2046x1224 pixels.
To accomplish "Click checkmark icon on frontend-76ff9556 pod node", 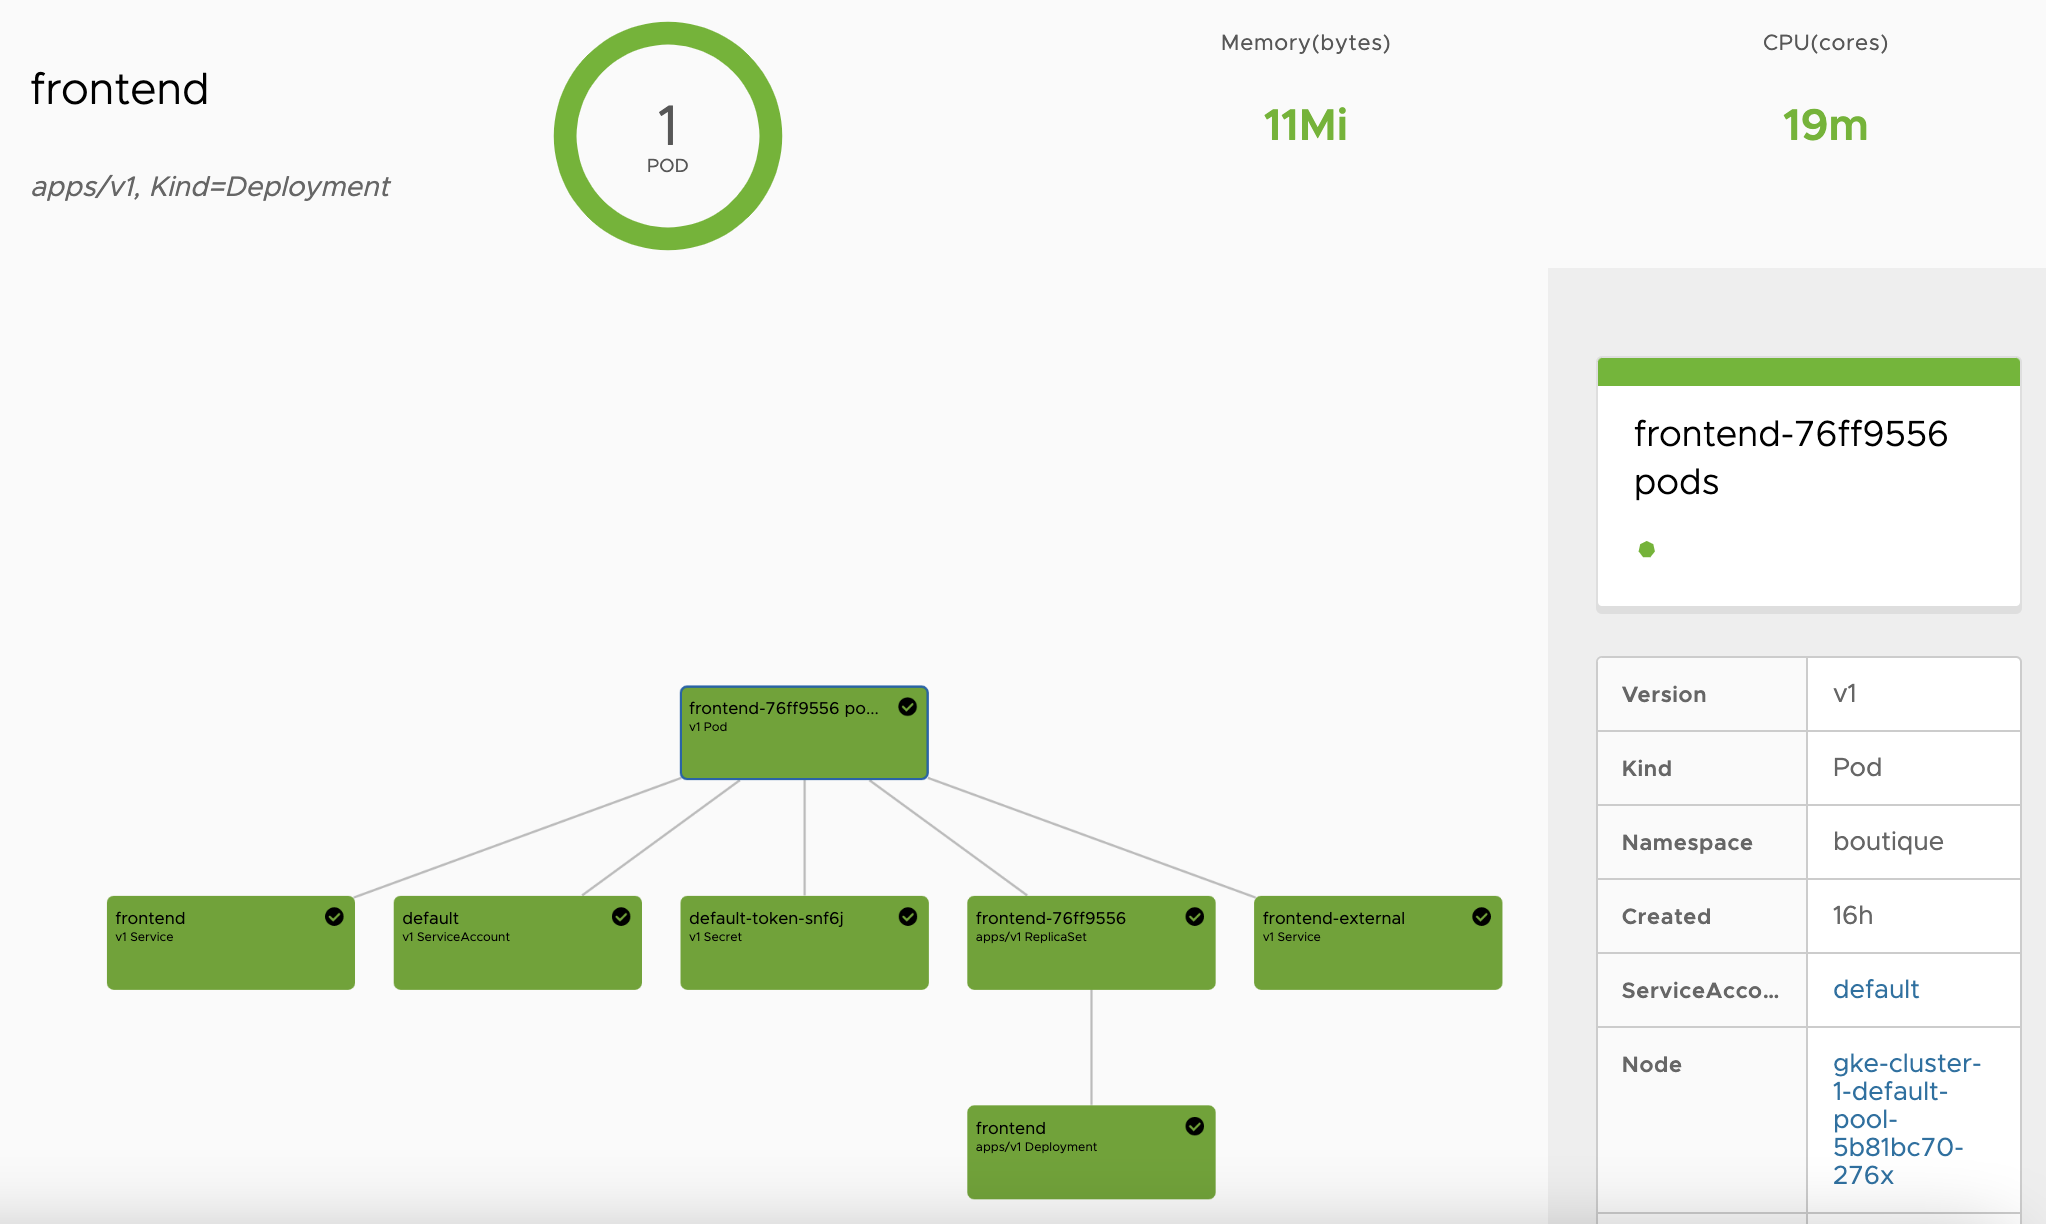I will pyautogui.click(x=907, y=707).
